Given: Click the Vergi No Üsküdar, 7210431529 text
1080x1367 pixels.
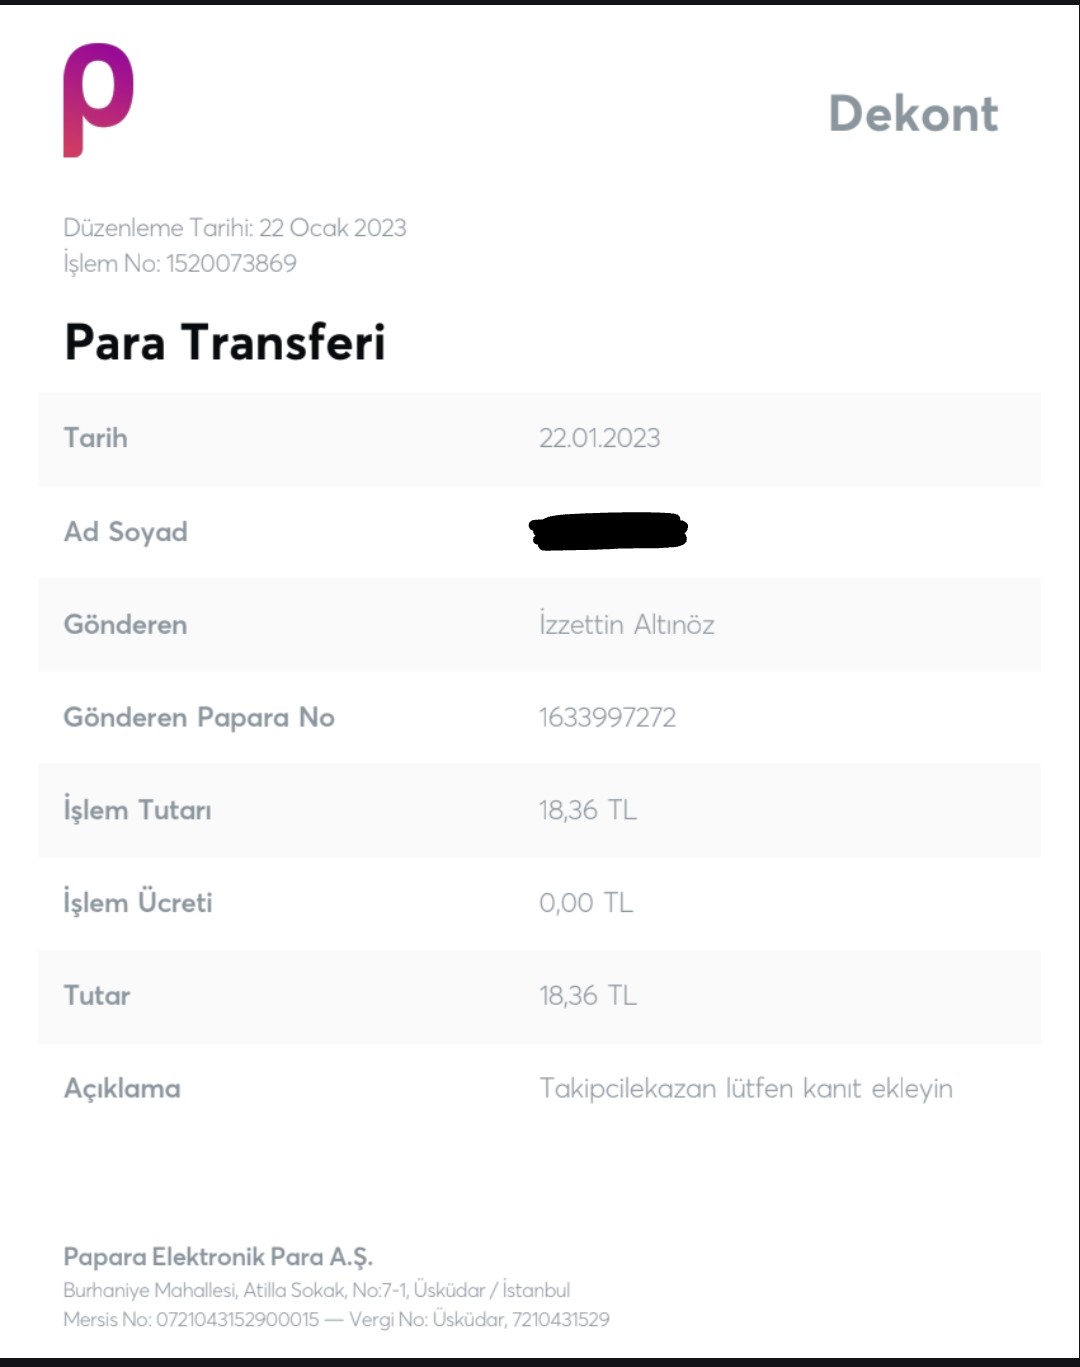Looking at the screenshot, I should click(479, 1320).
